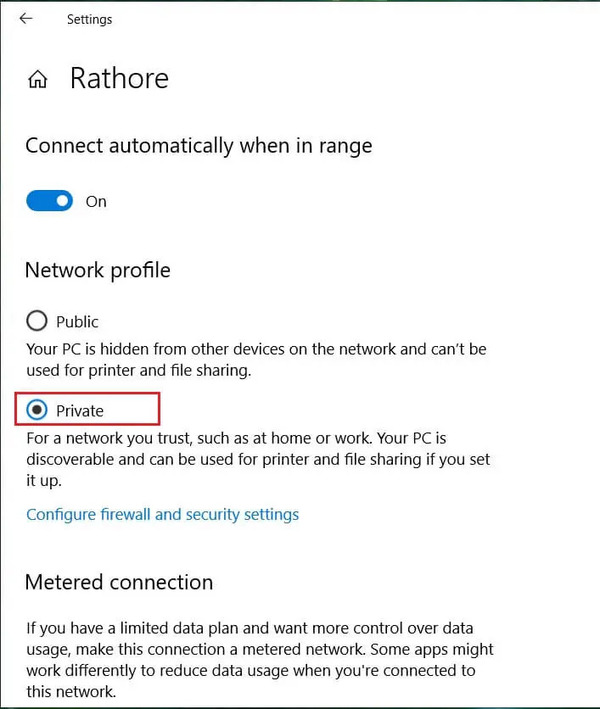Select the Private radio button circle
This screenshot has width=600, height=709.
[x=37, y=410]
